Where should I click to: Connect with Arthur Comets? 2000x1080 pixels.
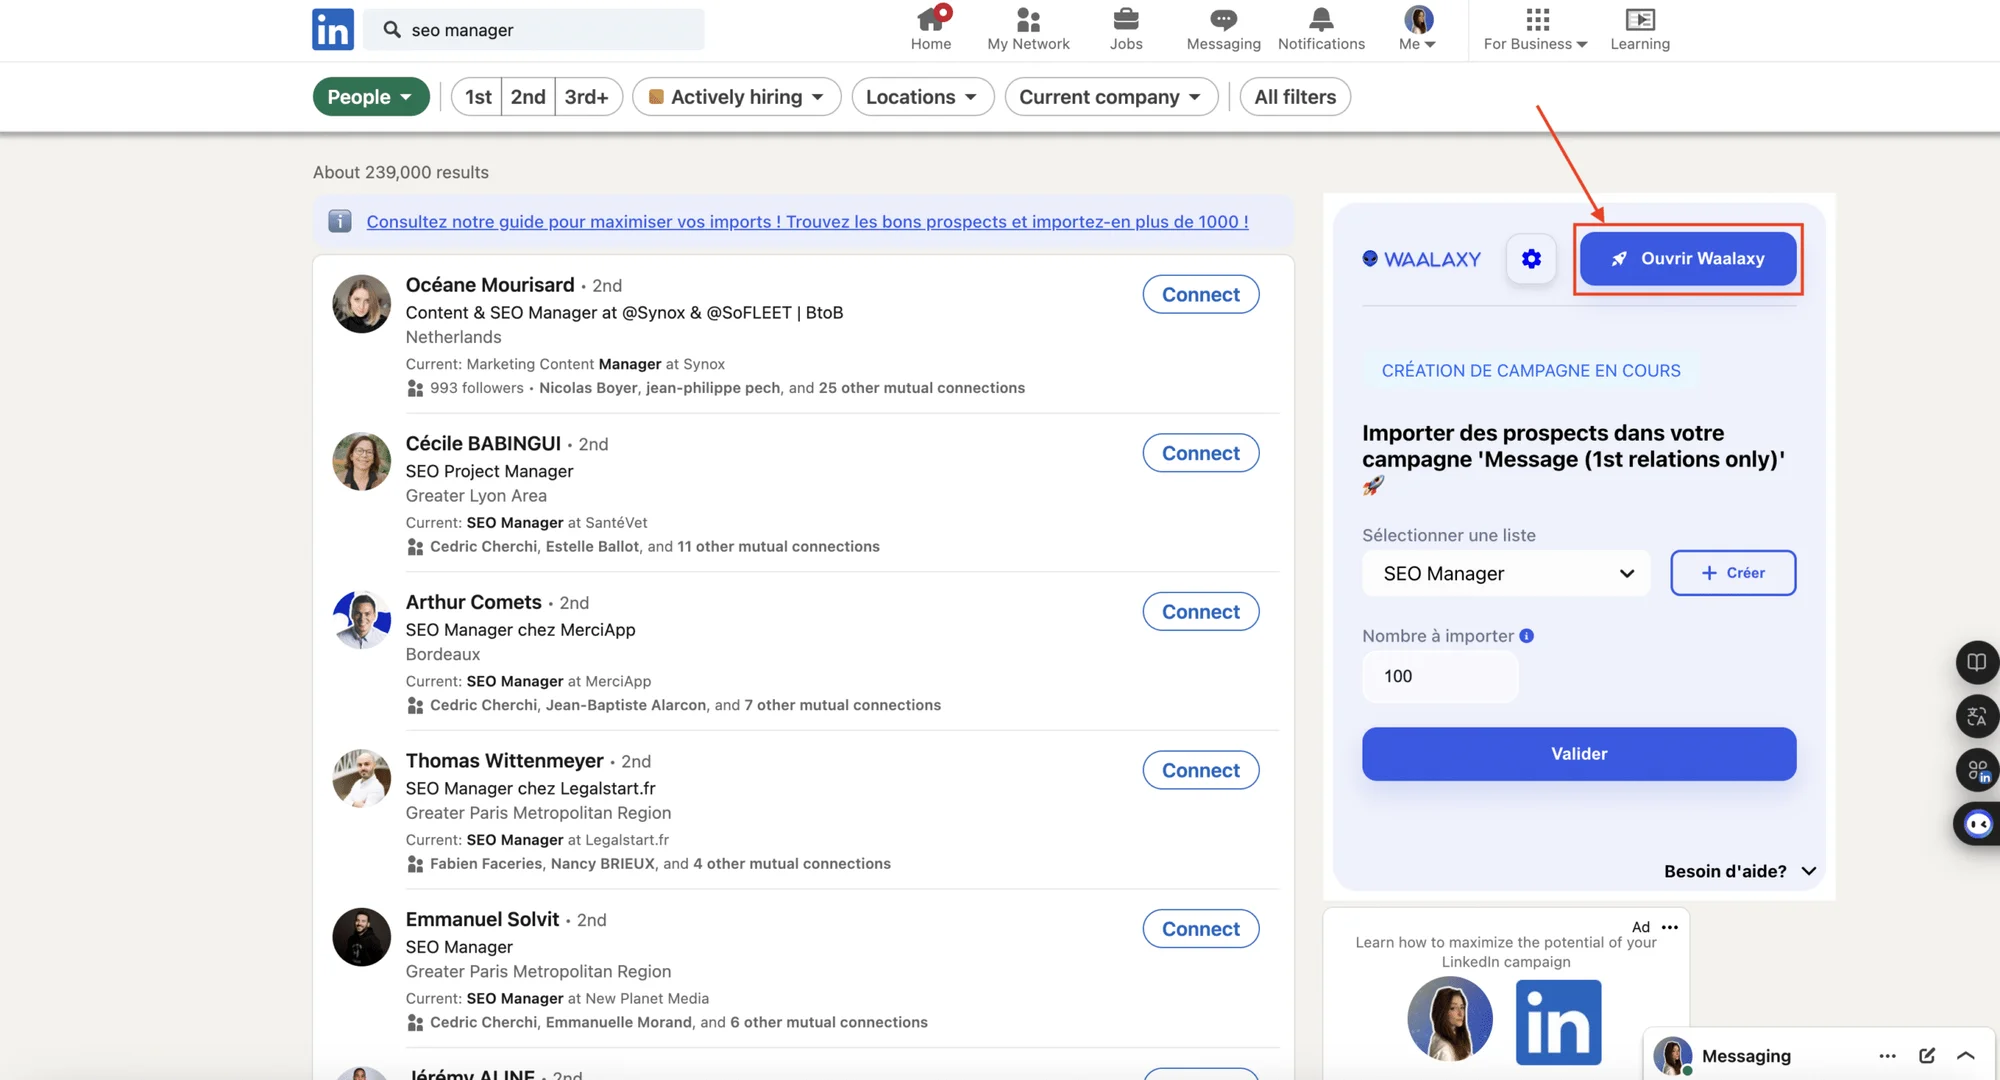point(1201,612)
